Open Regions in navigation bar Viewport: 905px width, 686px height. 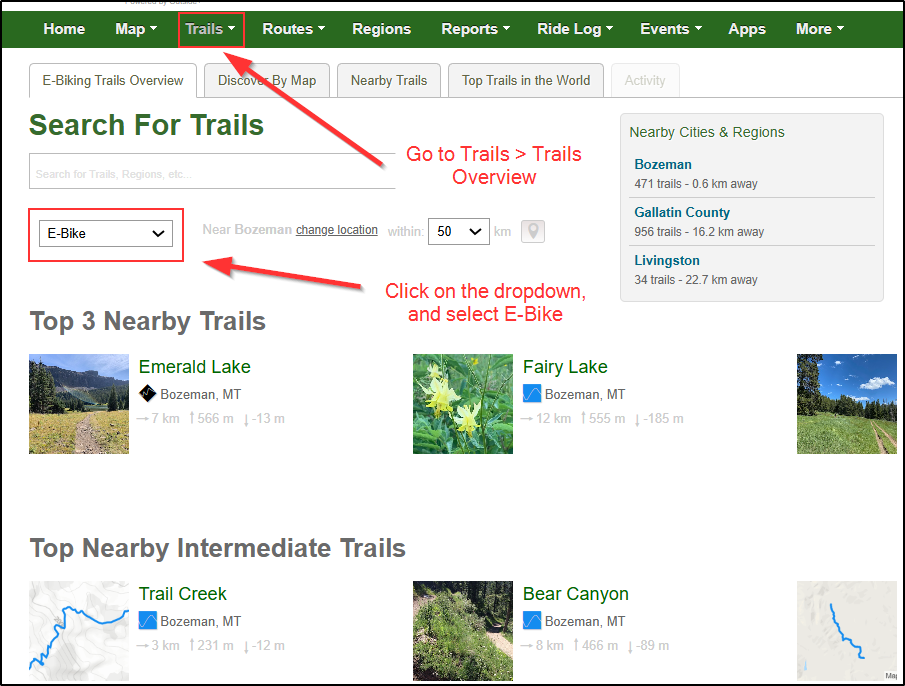382,29
